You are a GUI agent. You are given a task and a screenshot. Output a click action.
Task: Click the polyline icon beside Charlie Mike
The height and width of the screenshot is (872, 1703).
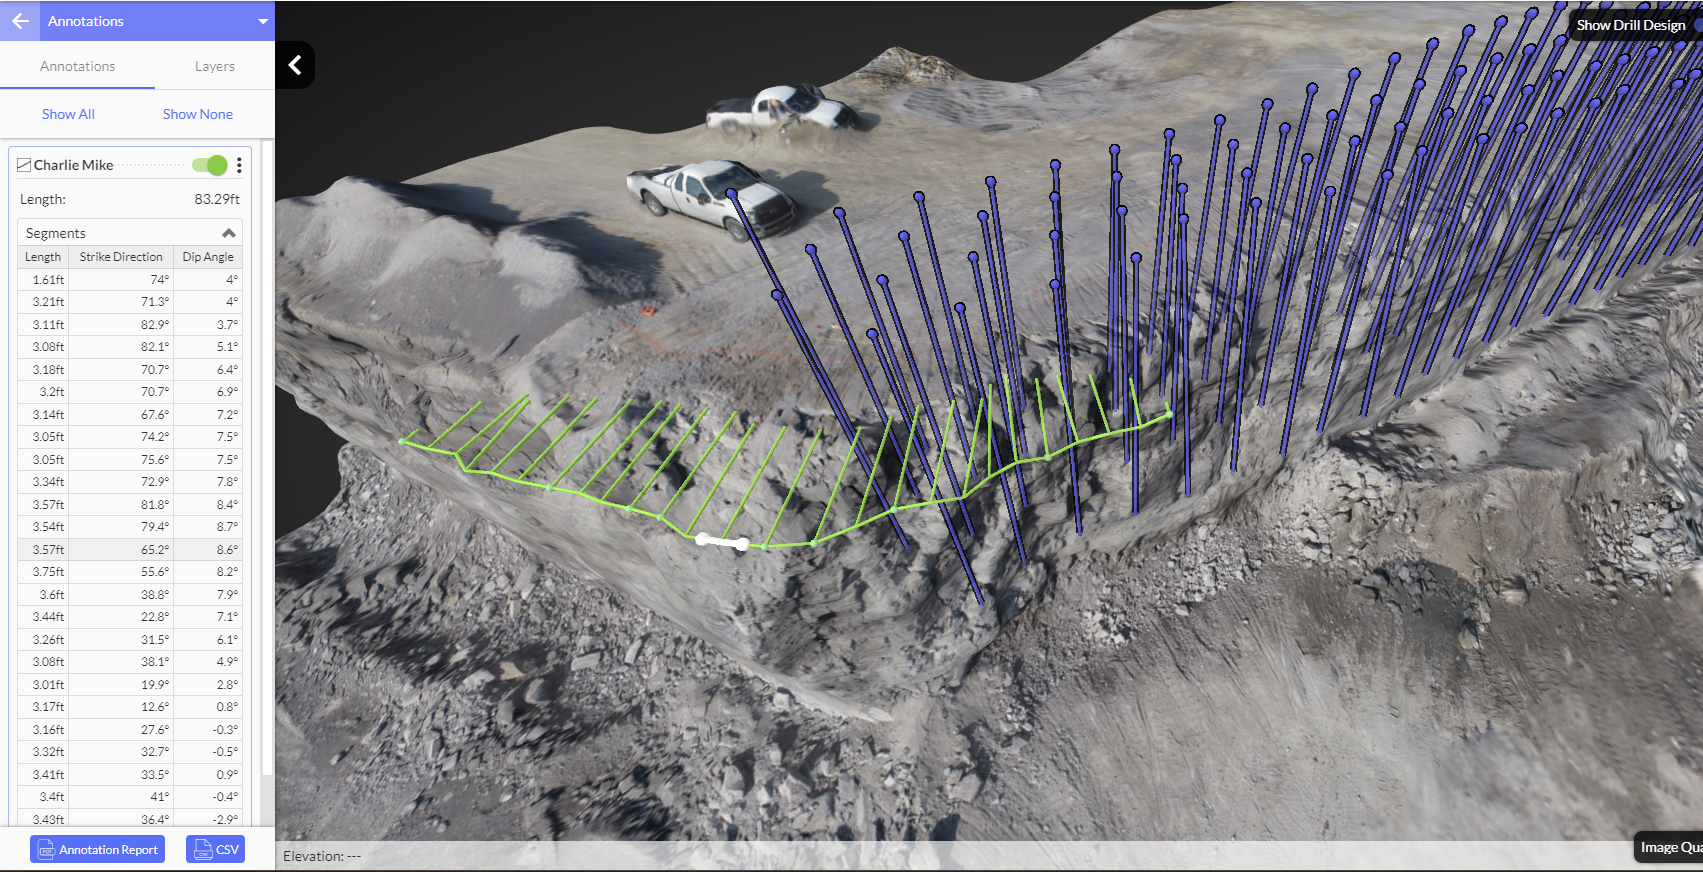click(24, 165)
